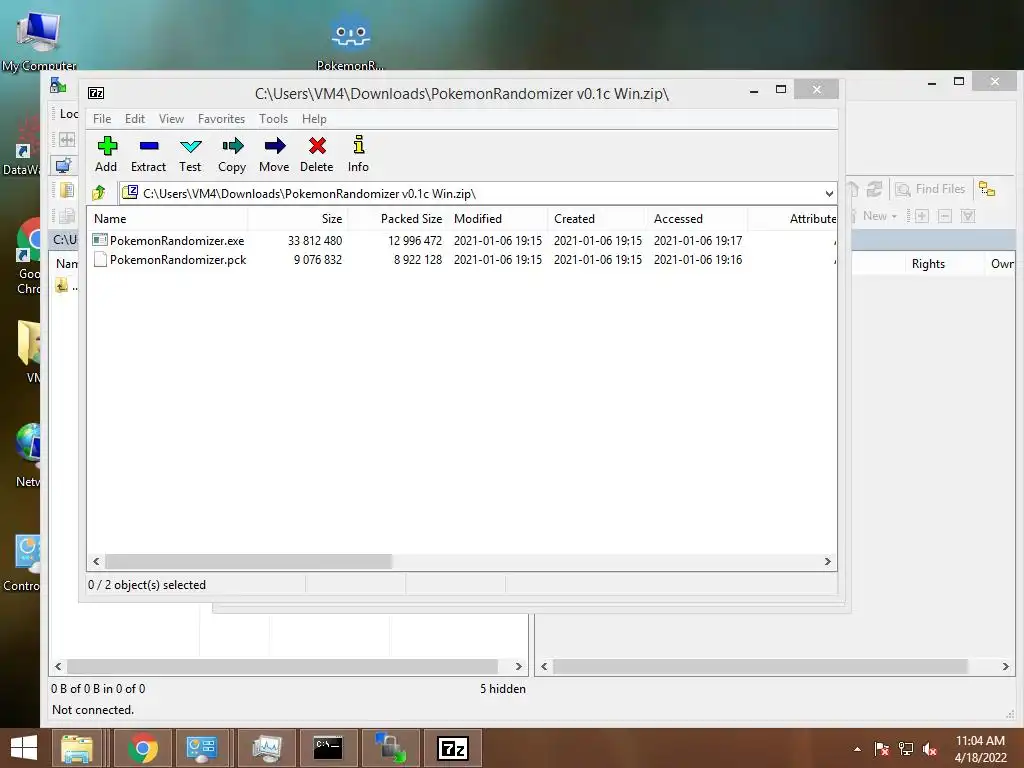Click the select-plus icon in background window
This screenshot has width=1024, height=768.
921,216
